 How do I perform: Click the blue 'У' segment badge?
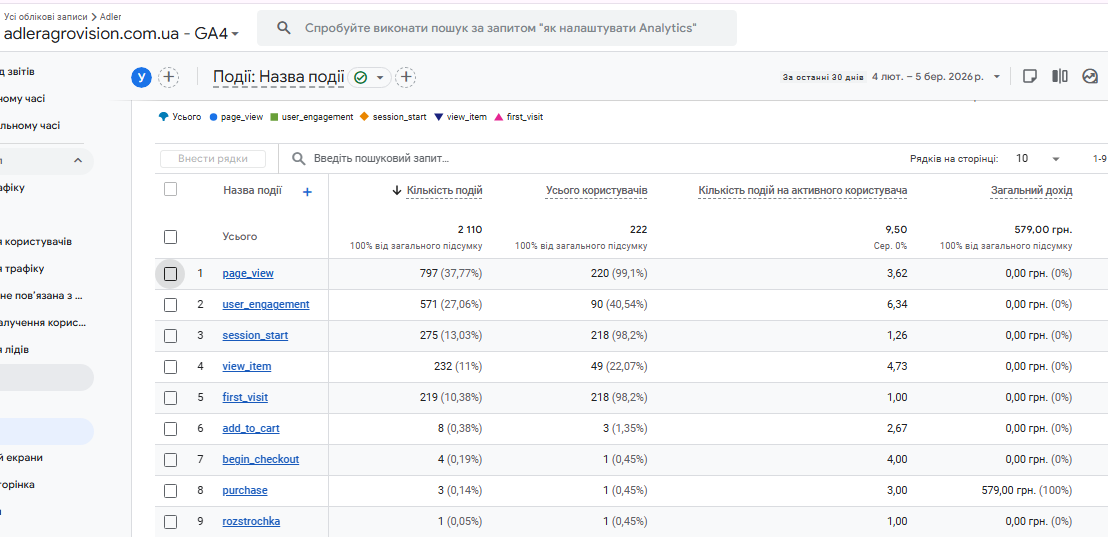click(x=141, y=77)
